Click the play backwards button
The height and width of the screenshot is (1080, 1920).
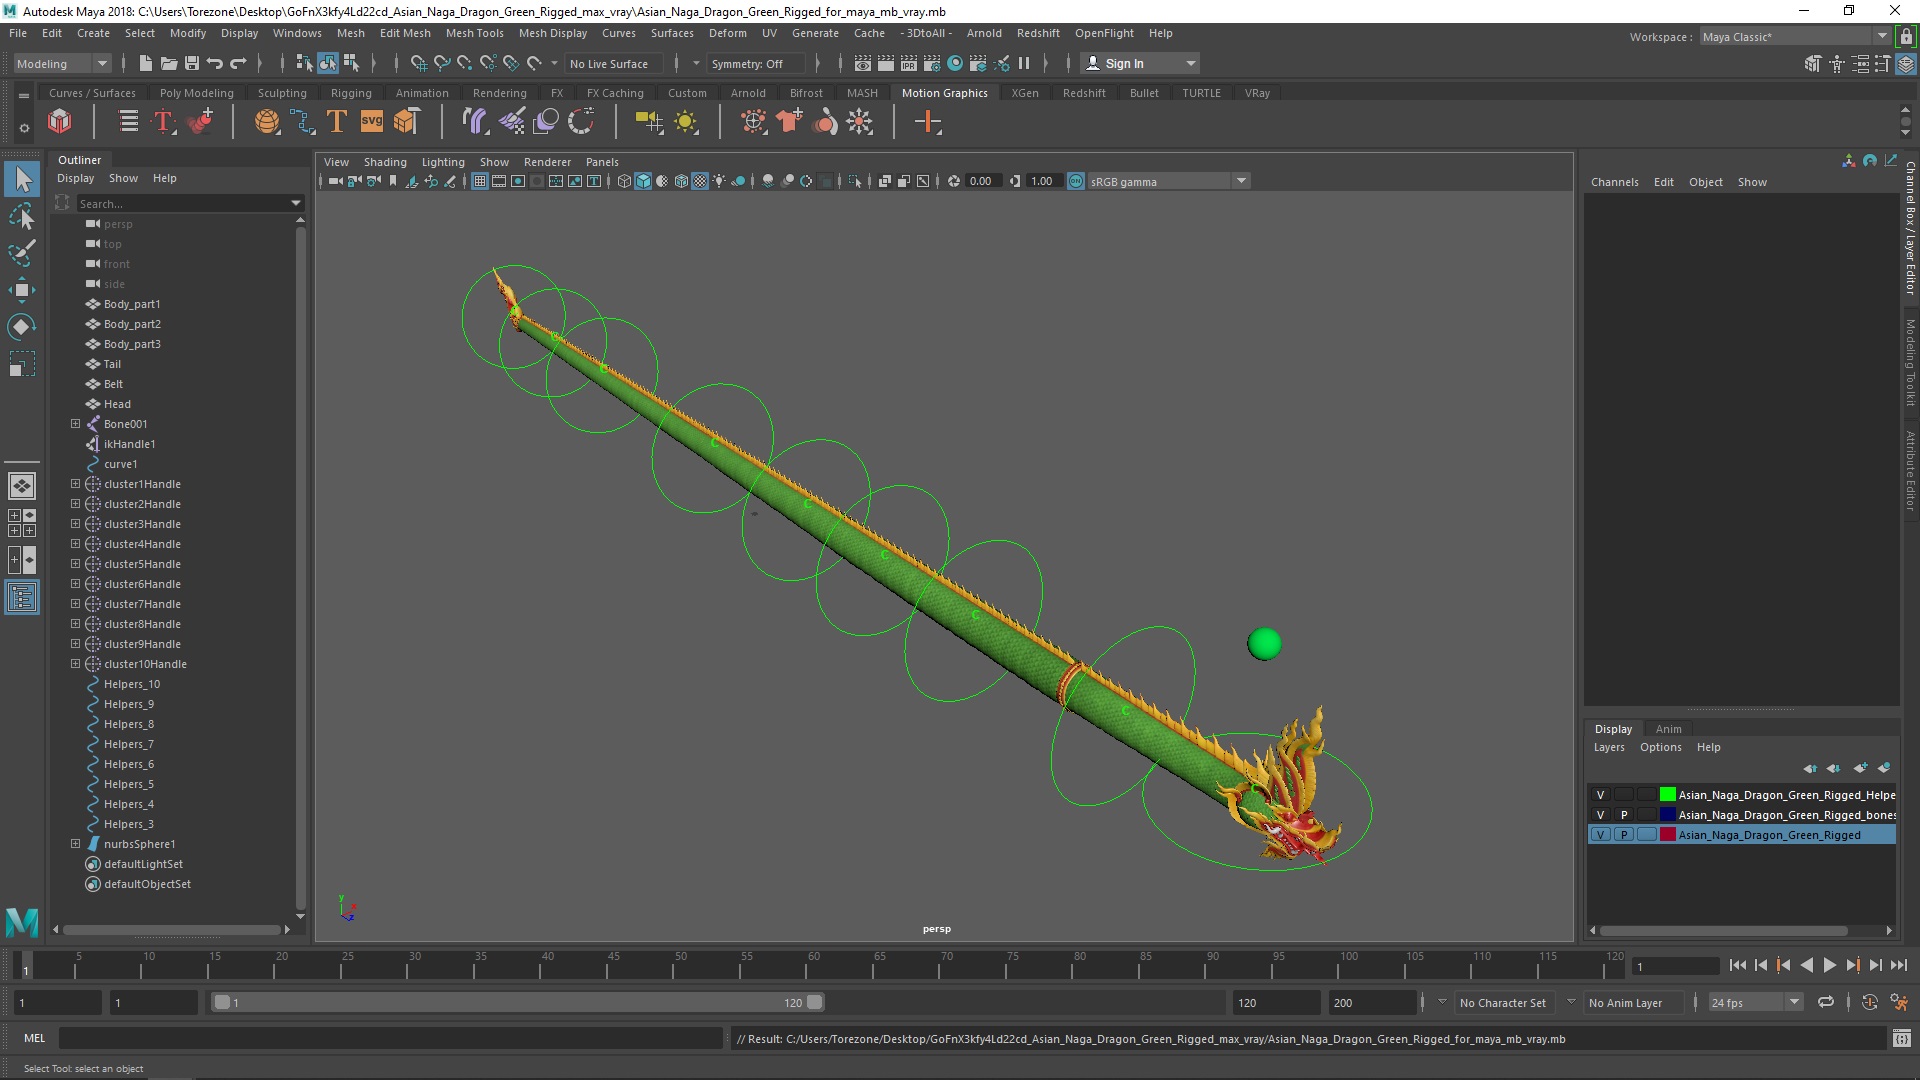click(x=1806, y=965)
